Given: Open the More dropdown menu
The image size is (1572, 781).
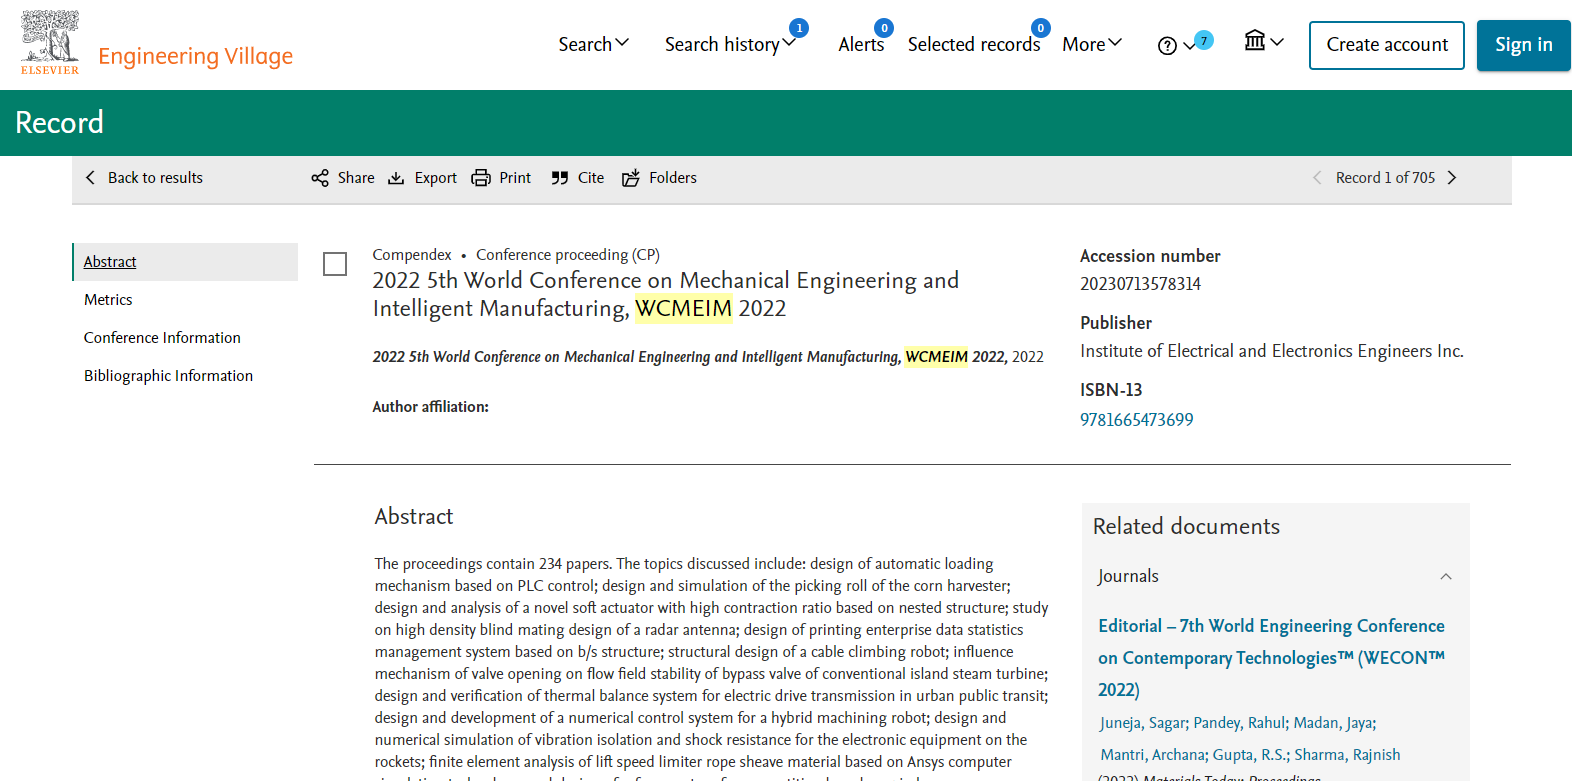Looking at the screenshot, I should pos(1092,44).
